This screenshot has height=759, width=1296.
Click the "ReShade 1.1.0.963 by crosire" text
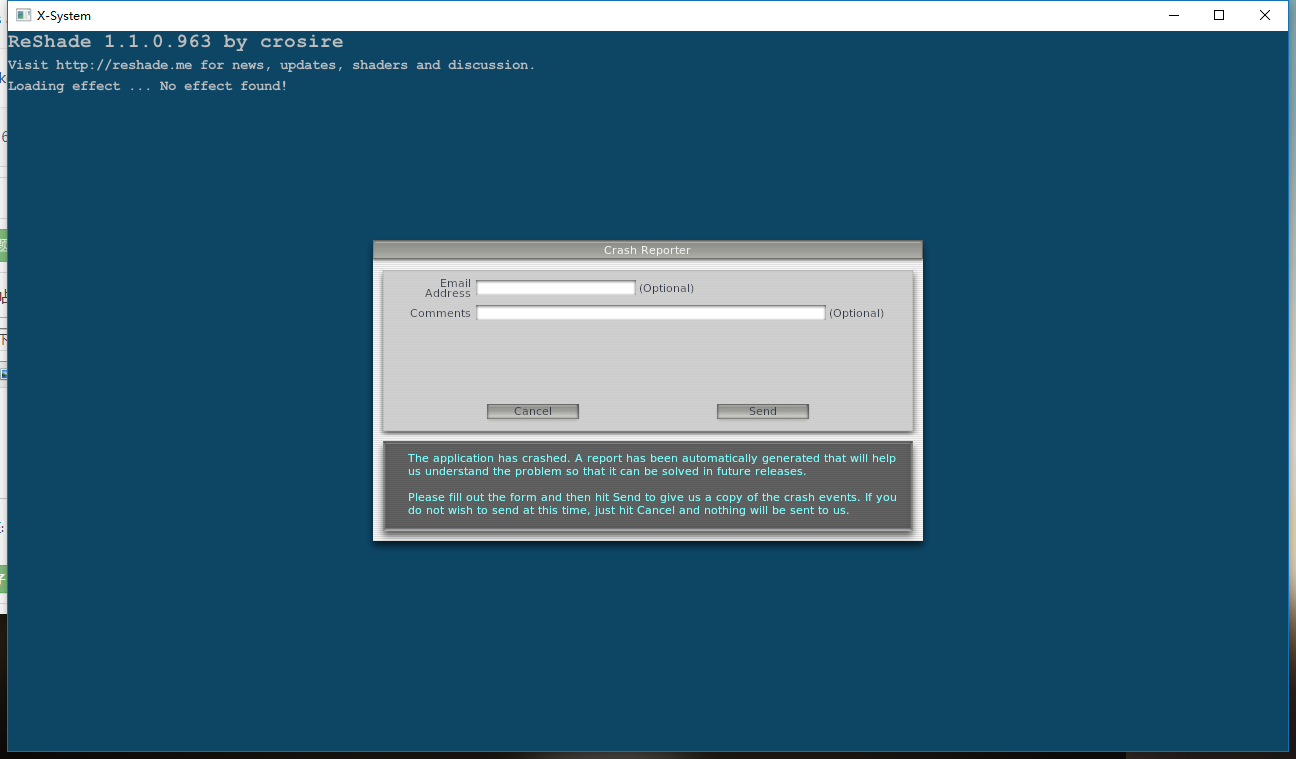point(175,42)
